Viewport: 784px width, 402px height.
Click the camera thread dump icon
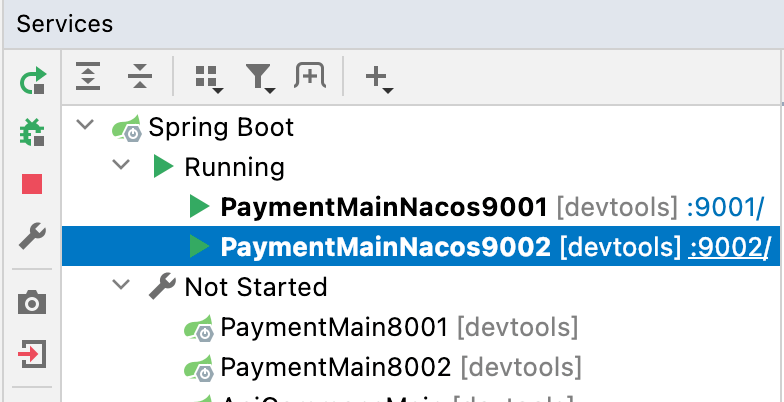[32, 303]
